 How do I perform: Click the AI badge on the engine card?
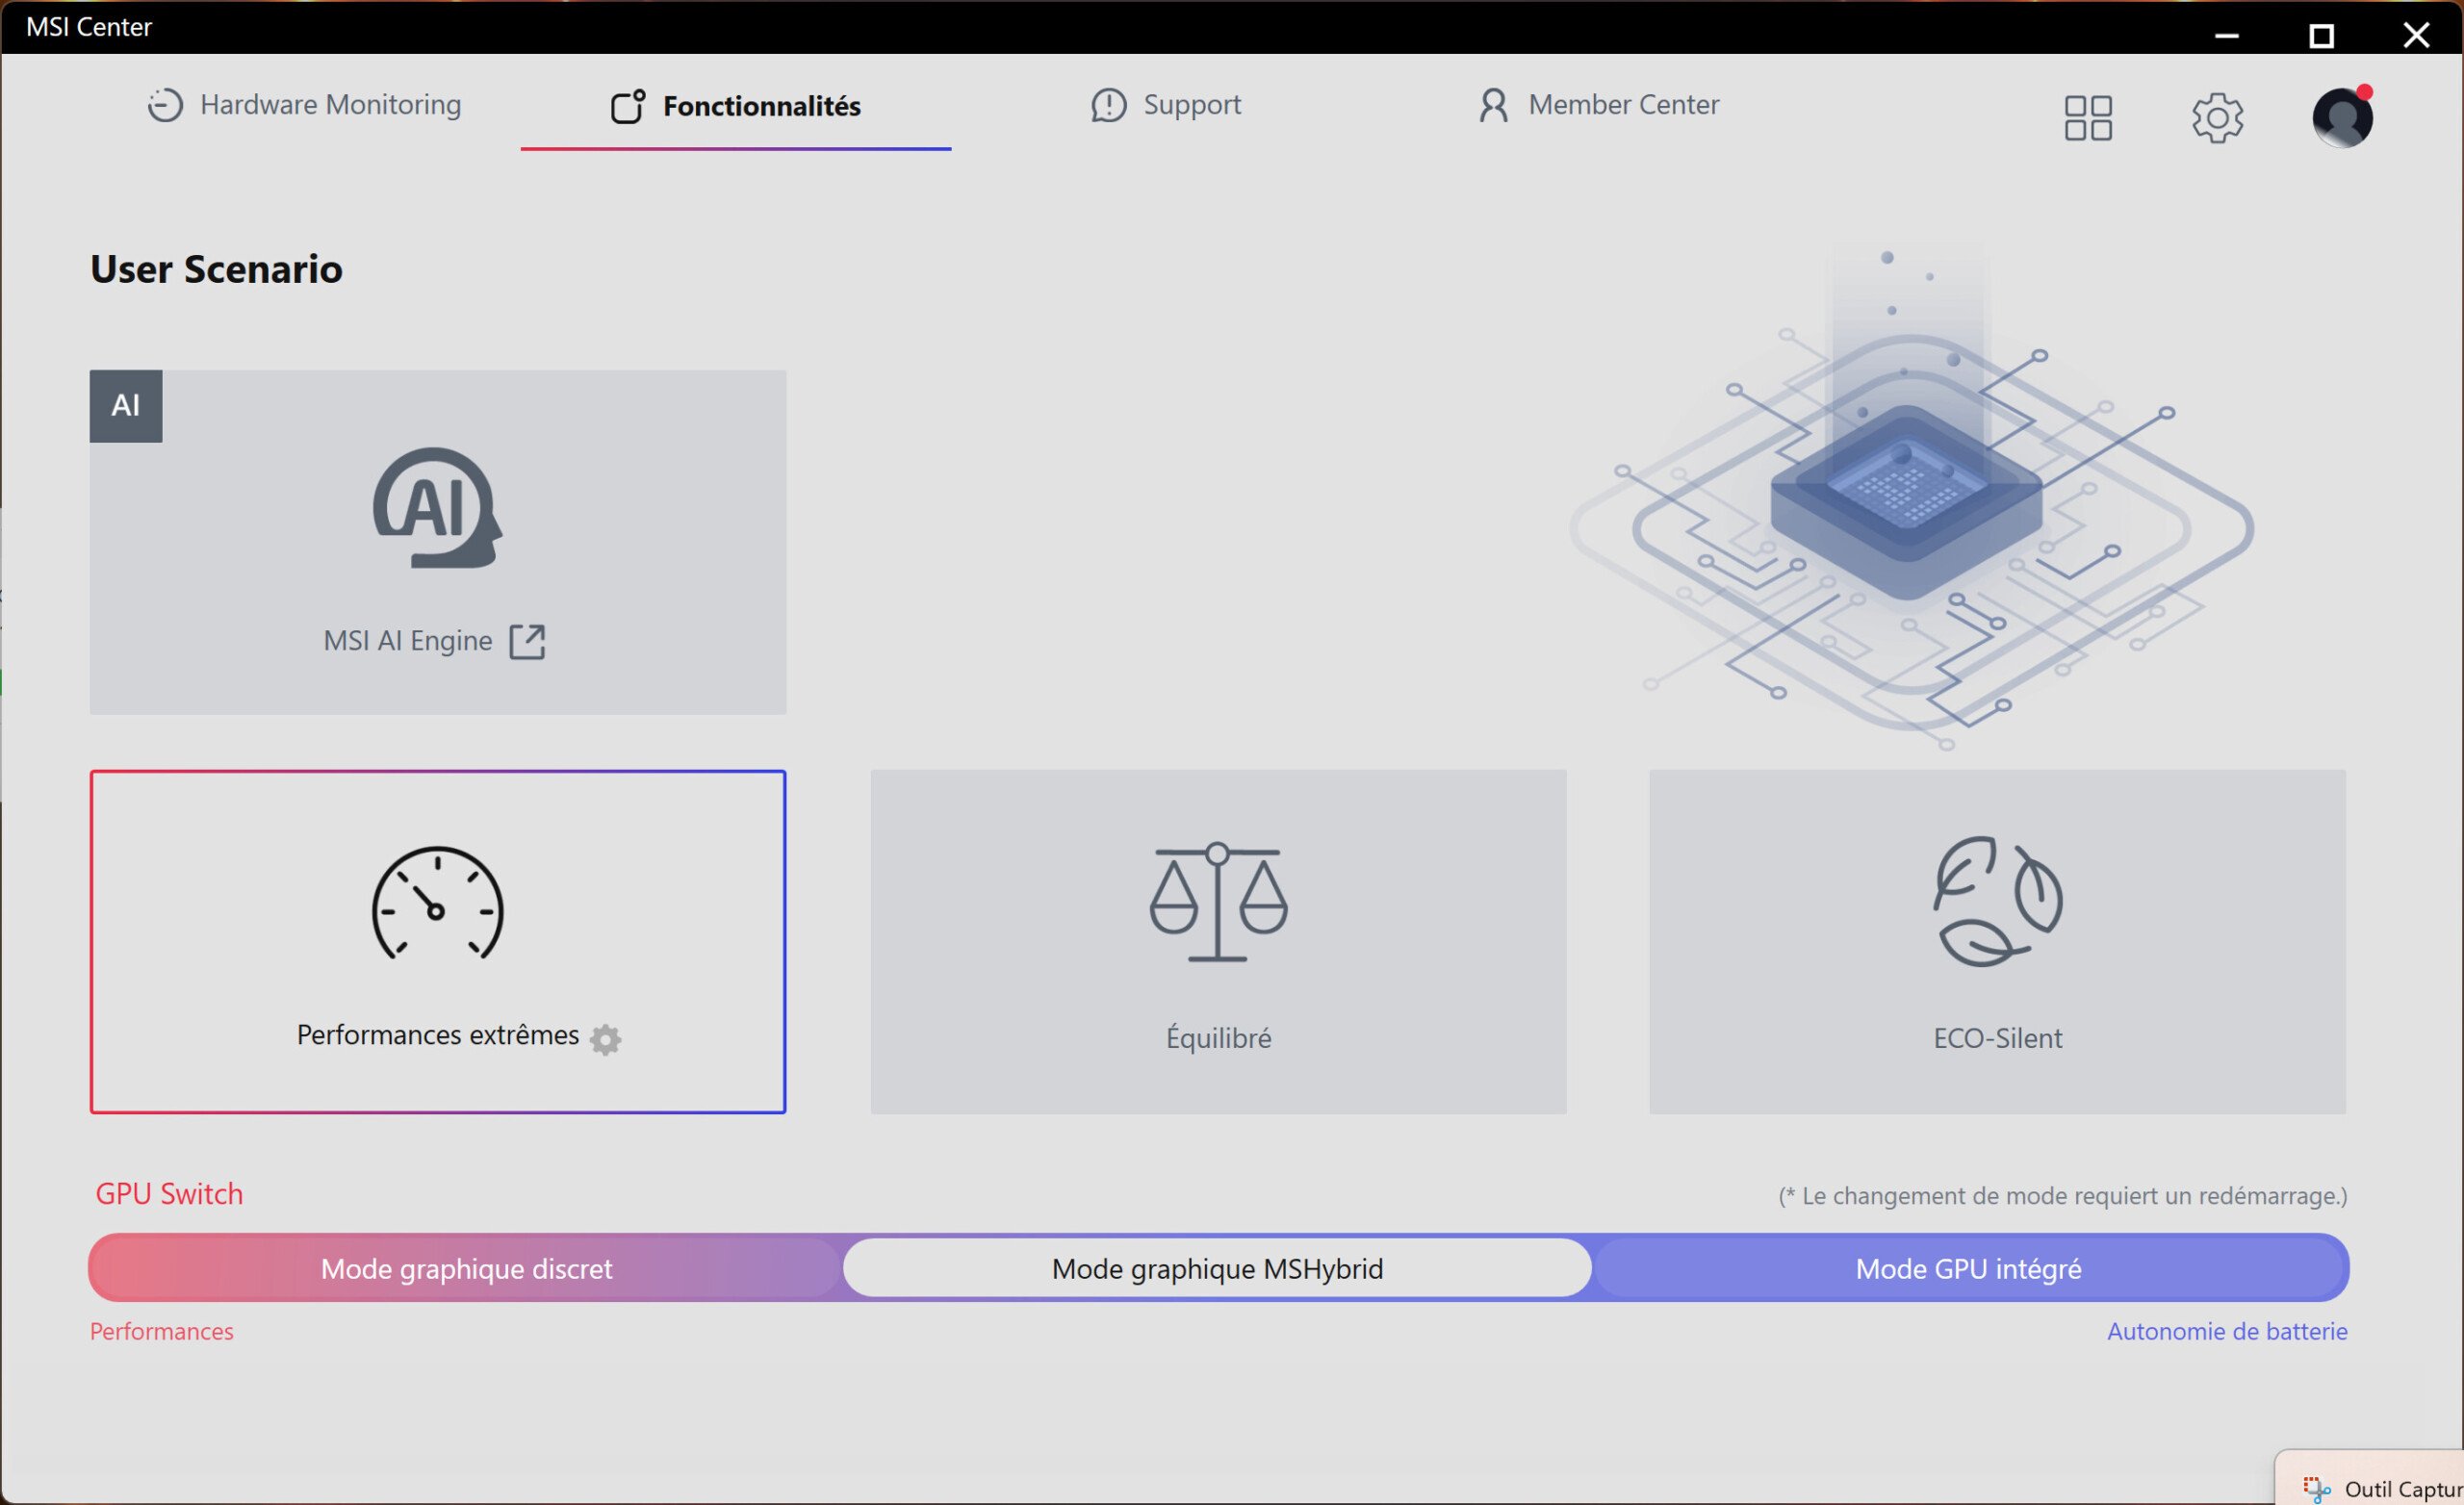pos(126,406)
